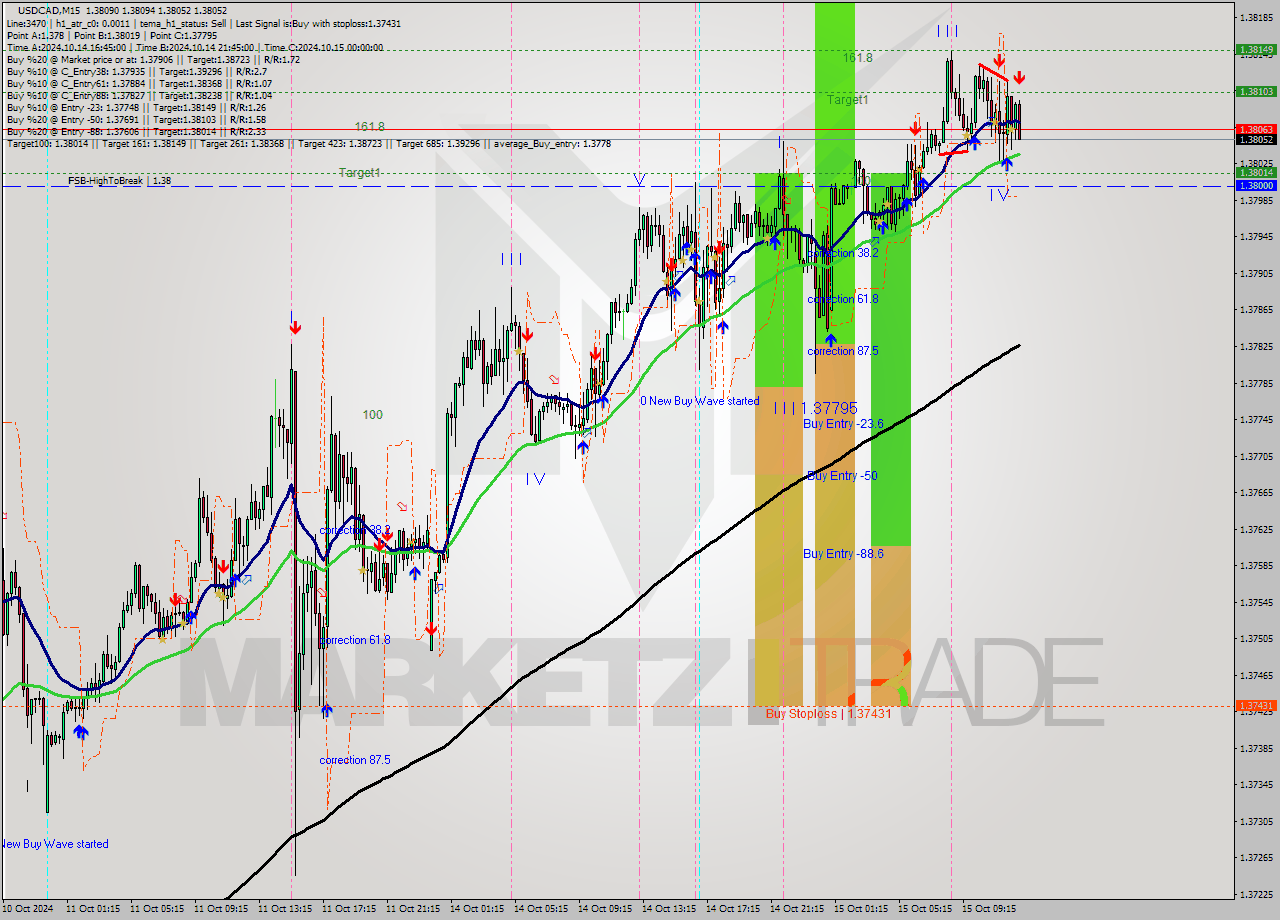Select the '0 New Buy Wave started' label
The width and height of the screenshot is (1280, 920).
[699, 401]
